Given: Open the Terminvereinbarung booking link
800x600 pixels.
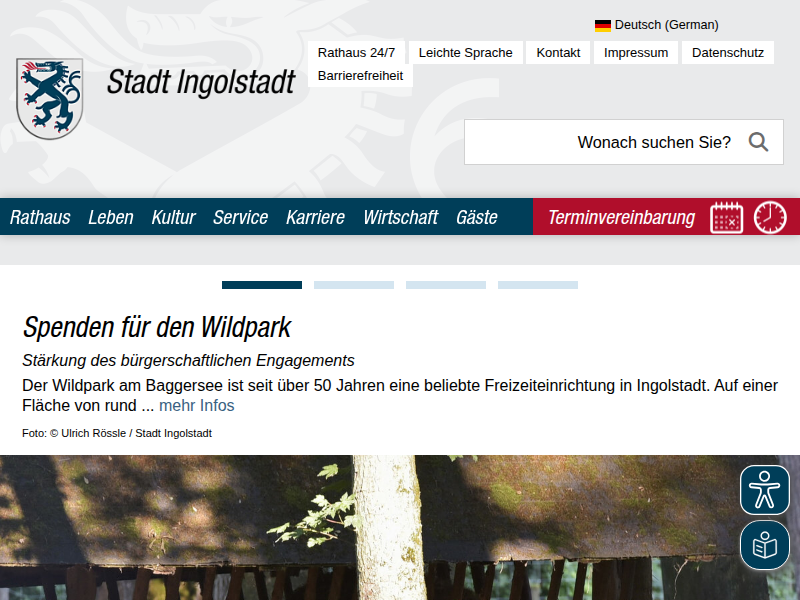Looking at the screenshot, I should click(621, 217).
